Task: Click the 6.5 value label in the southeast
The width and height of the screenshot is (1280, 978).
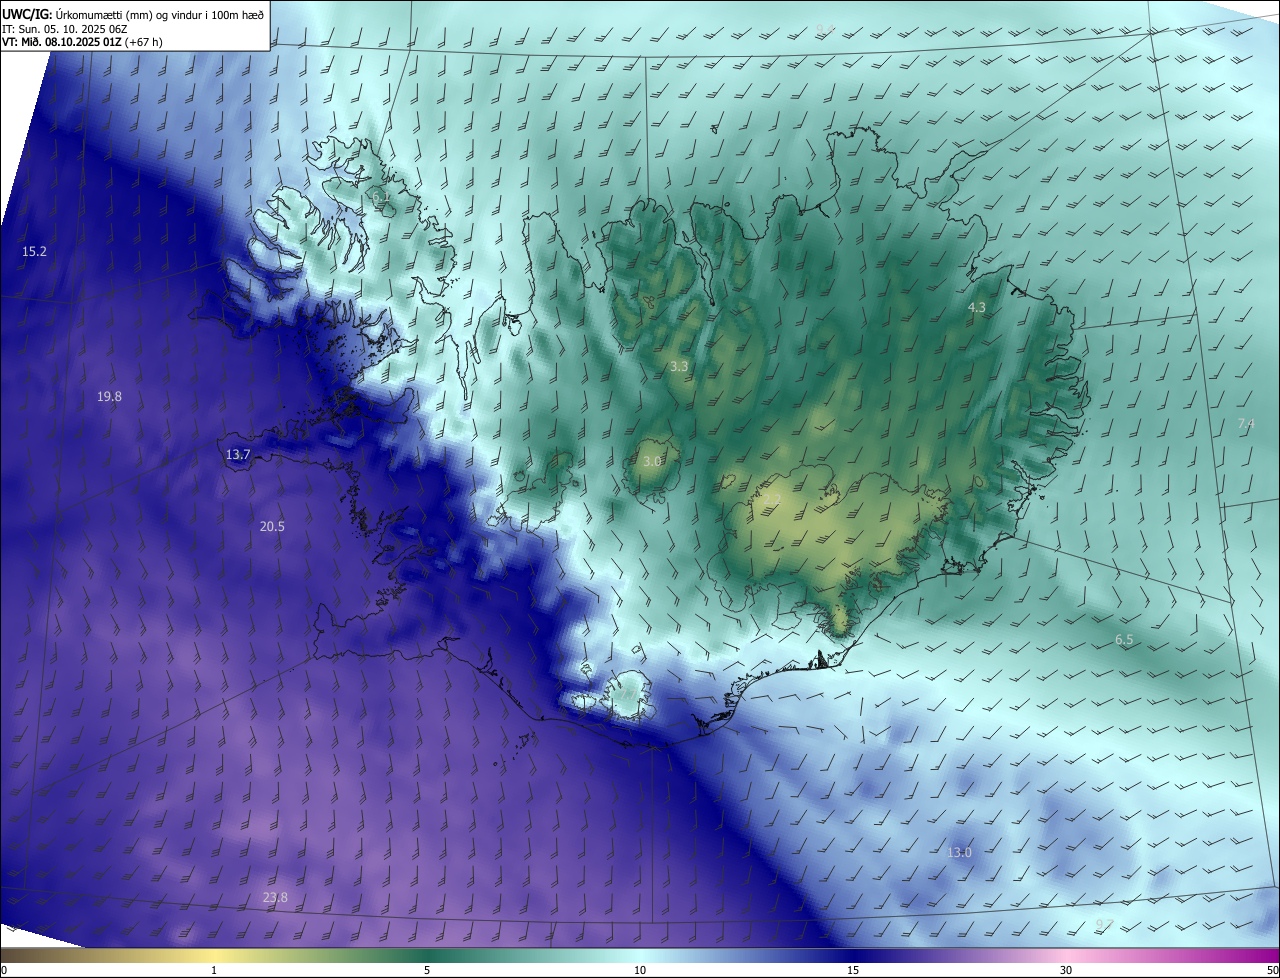Action: pos(1124,639)
